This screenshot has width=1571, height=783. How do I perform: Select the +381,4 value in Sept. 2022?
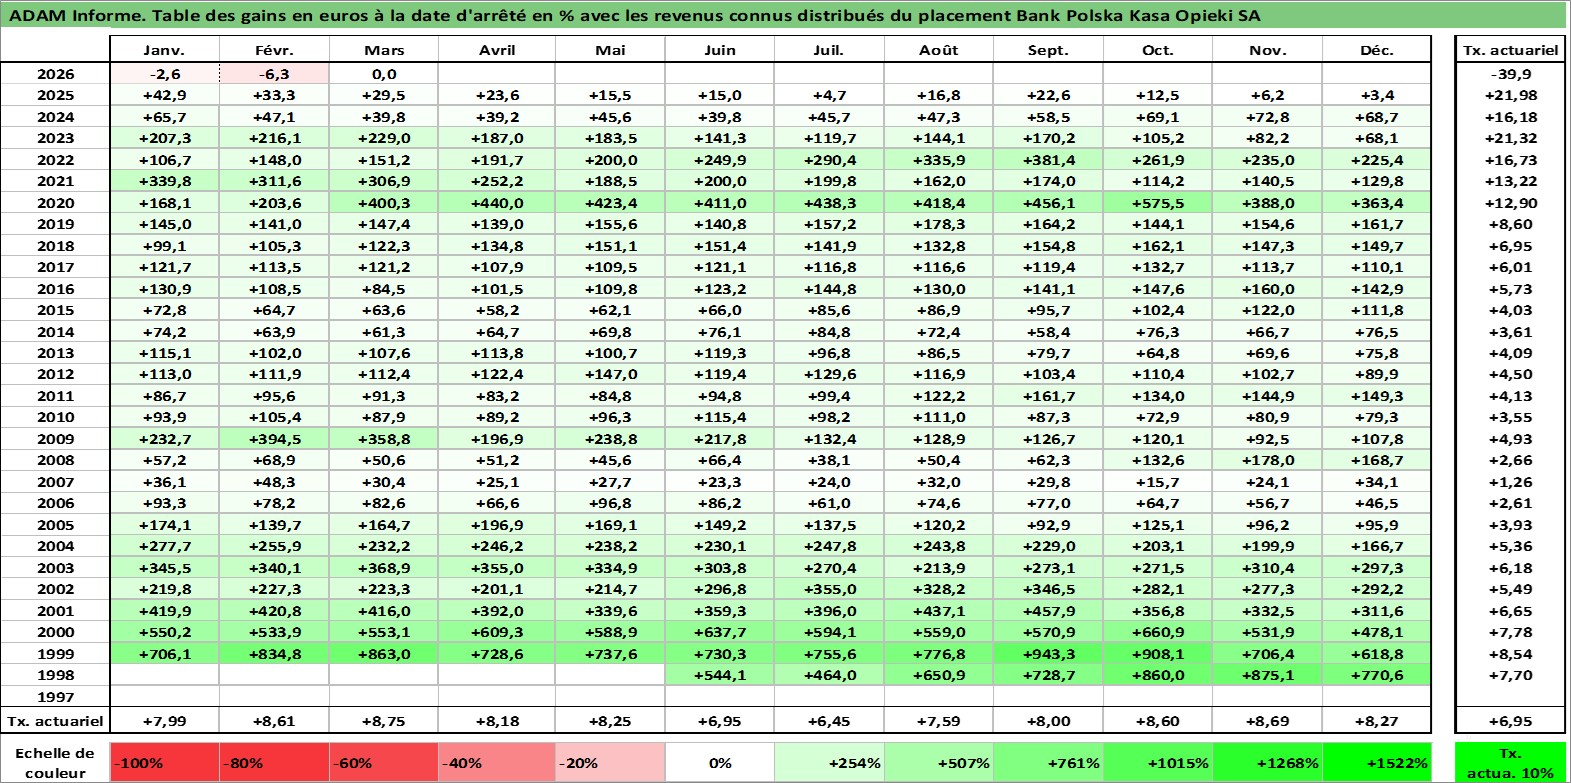pyautogui.click(x=1048, y=160)
